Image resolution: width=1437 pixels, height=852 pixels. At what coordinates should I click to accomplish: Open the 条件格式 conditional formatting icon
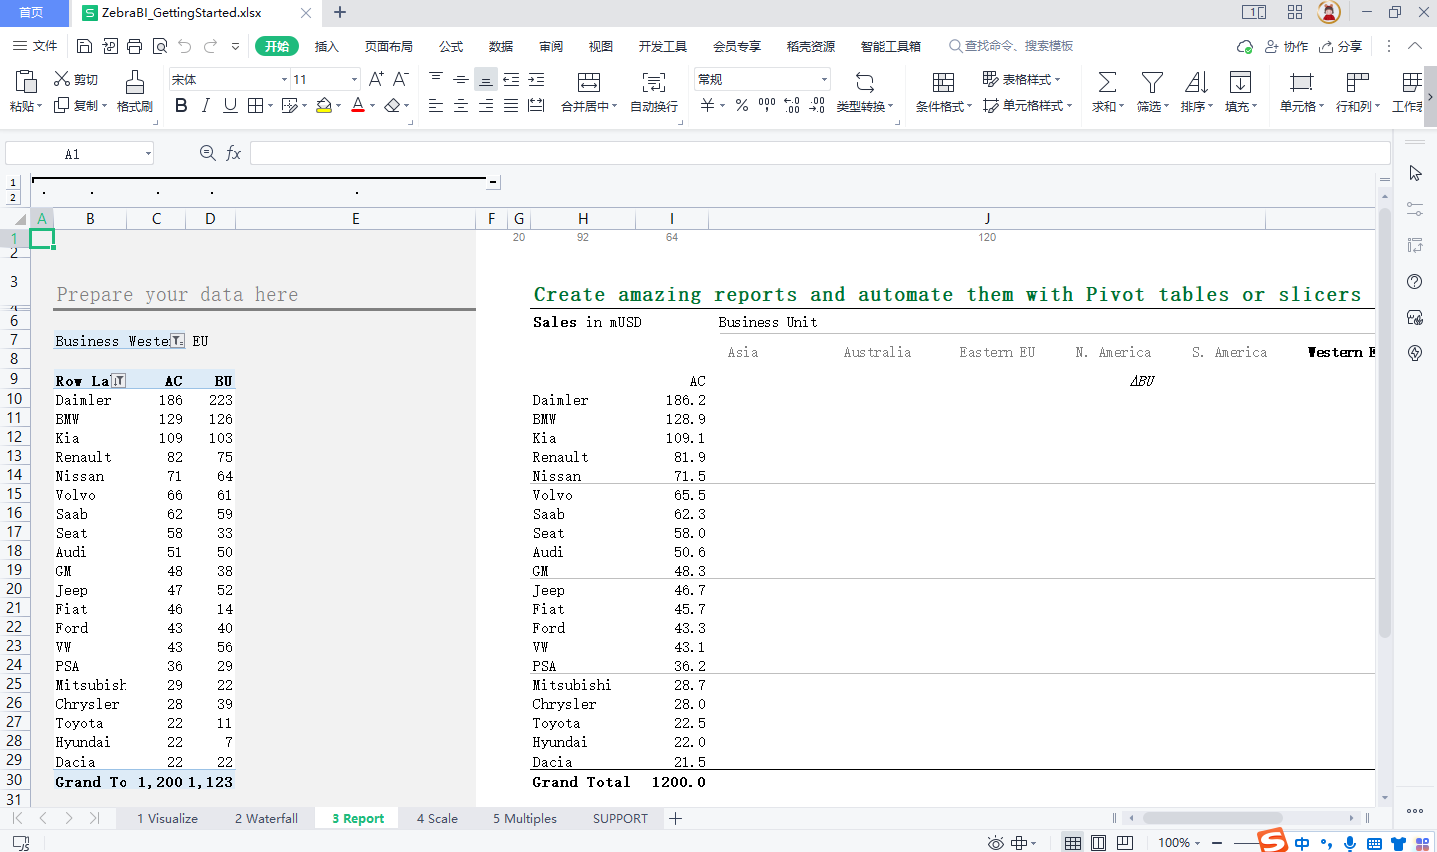(x=943, y=83)
